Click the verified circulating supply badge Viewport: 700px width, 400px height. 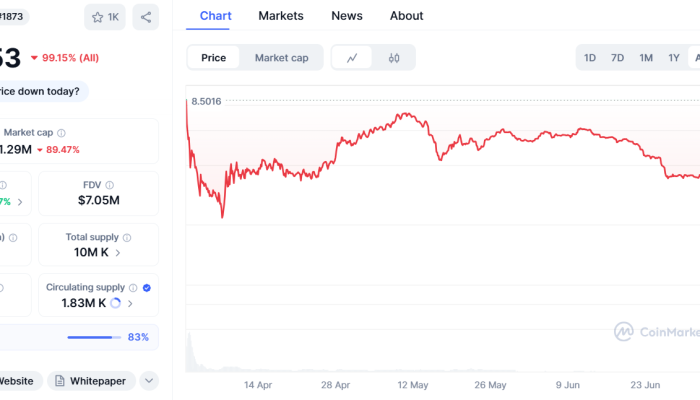(x=147, y=287)
